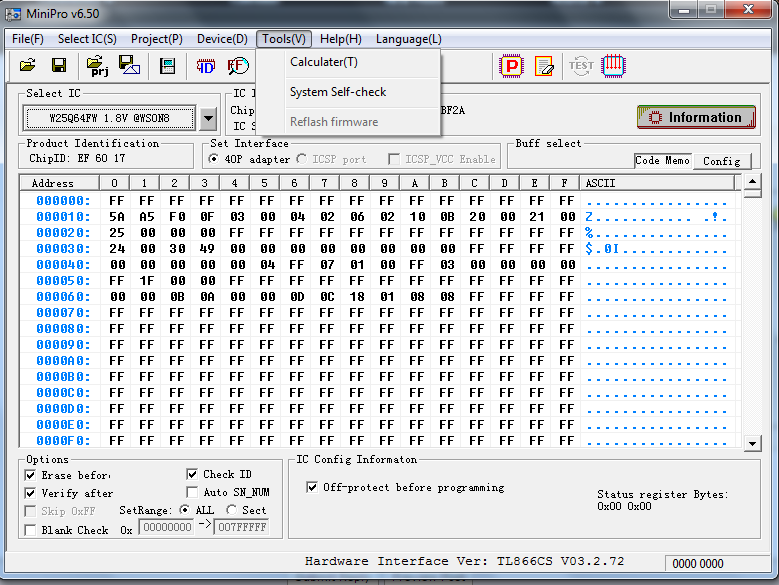Screen dimensions: 779x585
Task: Click hex byte 18 in row 000060
Action: coord(357,296)
